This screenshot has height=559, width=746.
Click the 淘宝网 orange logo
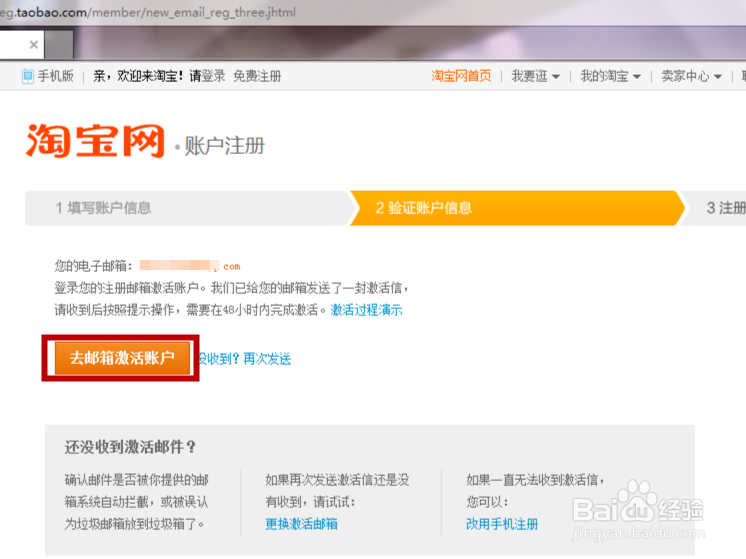tap(95, 141)
